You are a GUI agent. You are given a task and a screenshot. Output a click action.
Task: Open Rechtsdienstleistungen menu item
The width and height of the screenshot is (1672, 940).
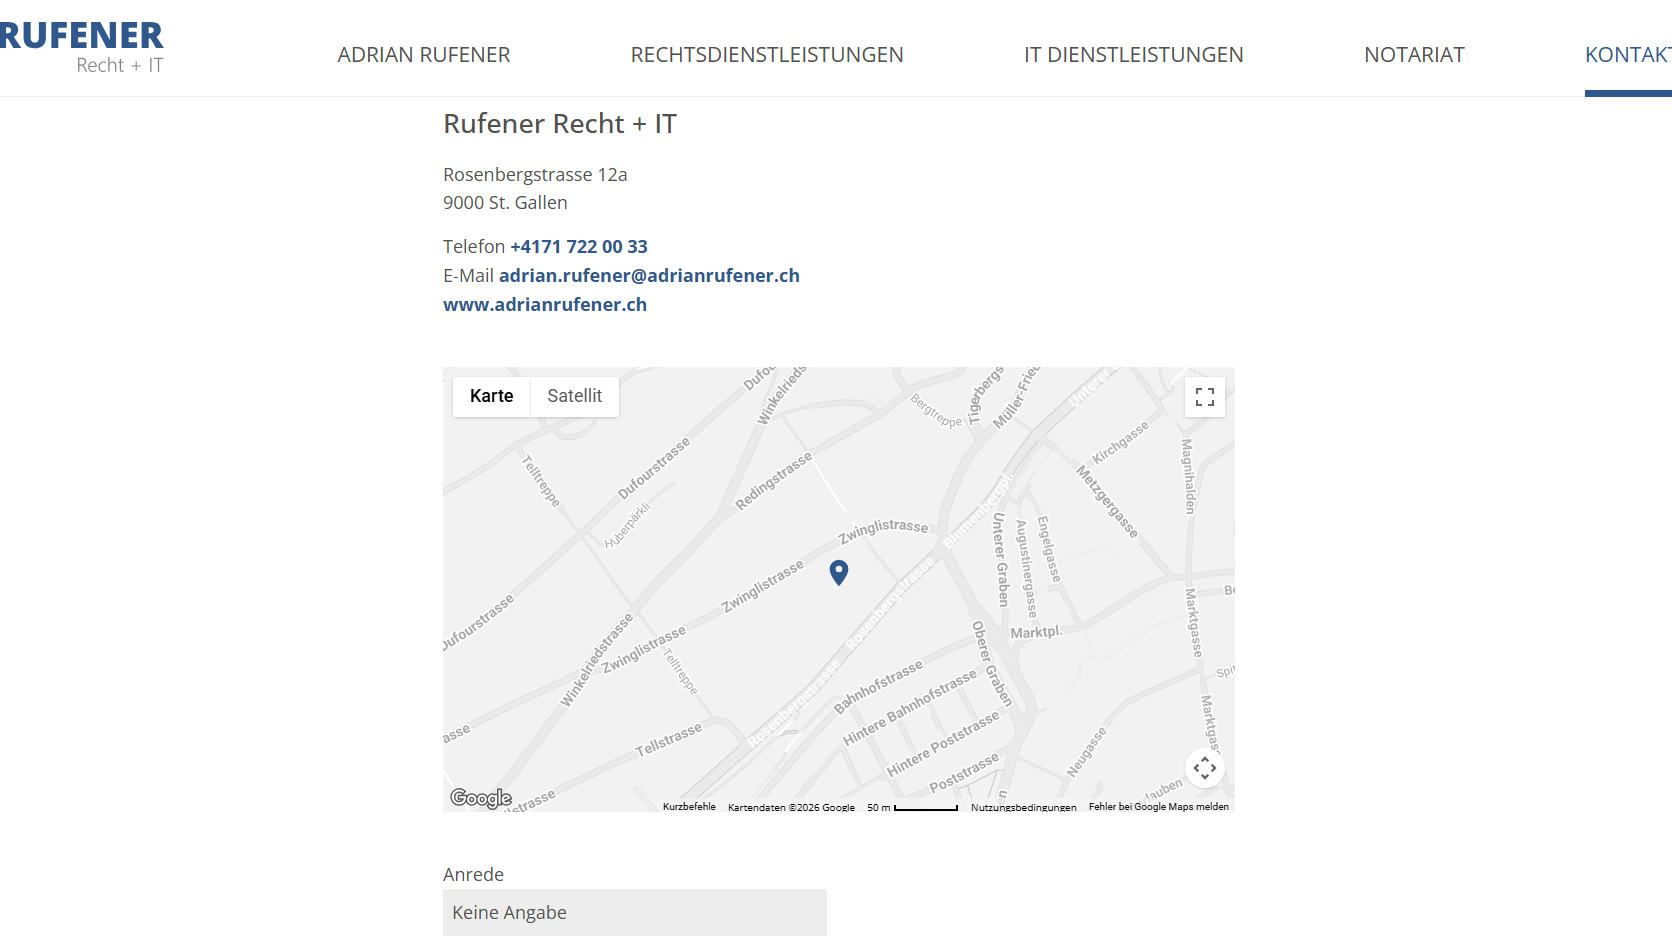(767, 55)
